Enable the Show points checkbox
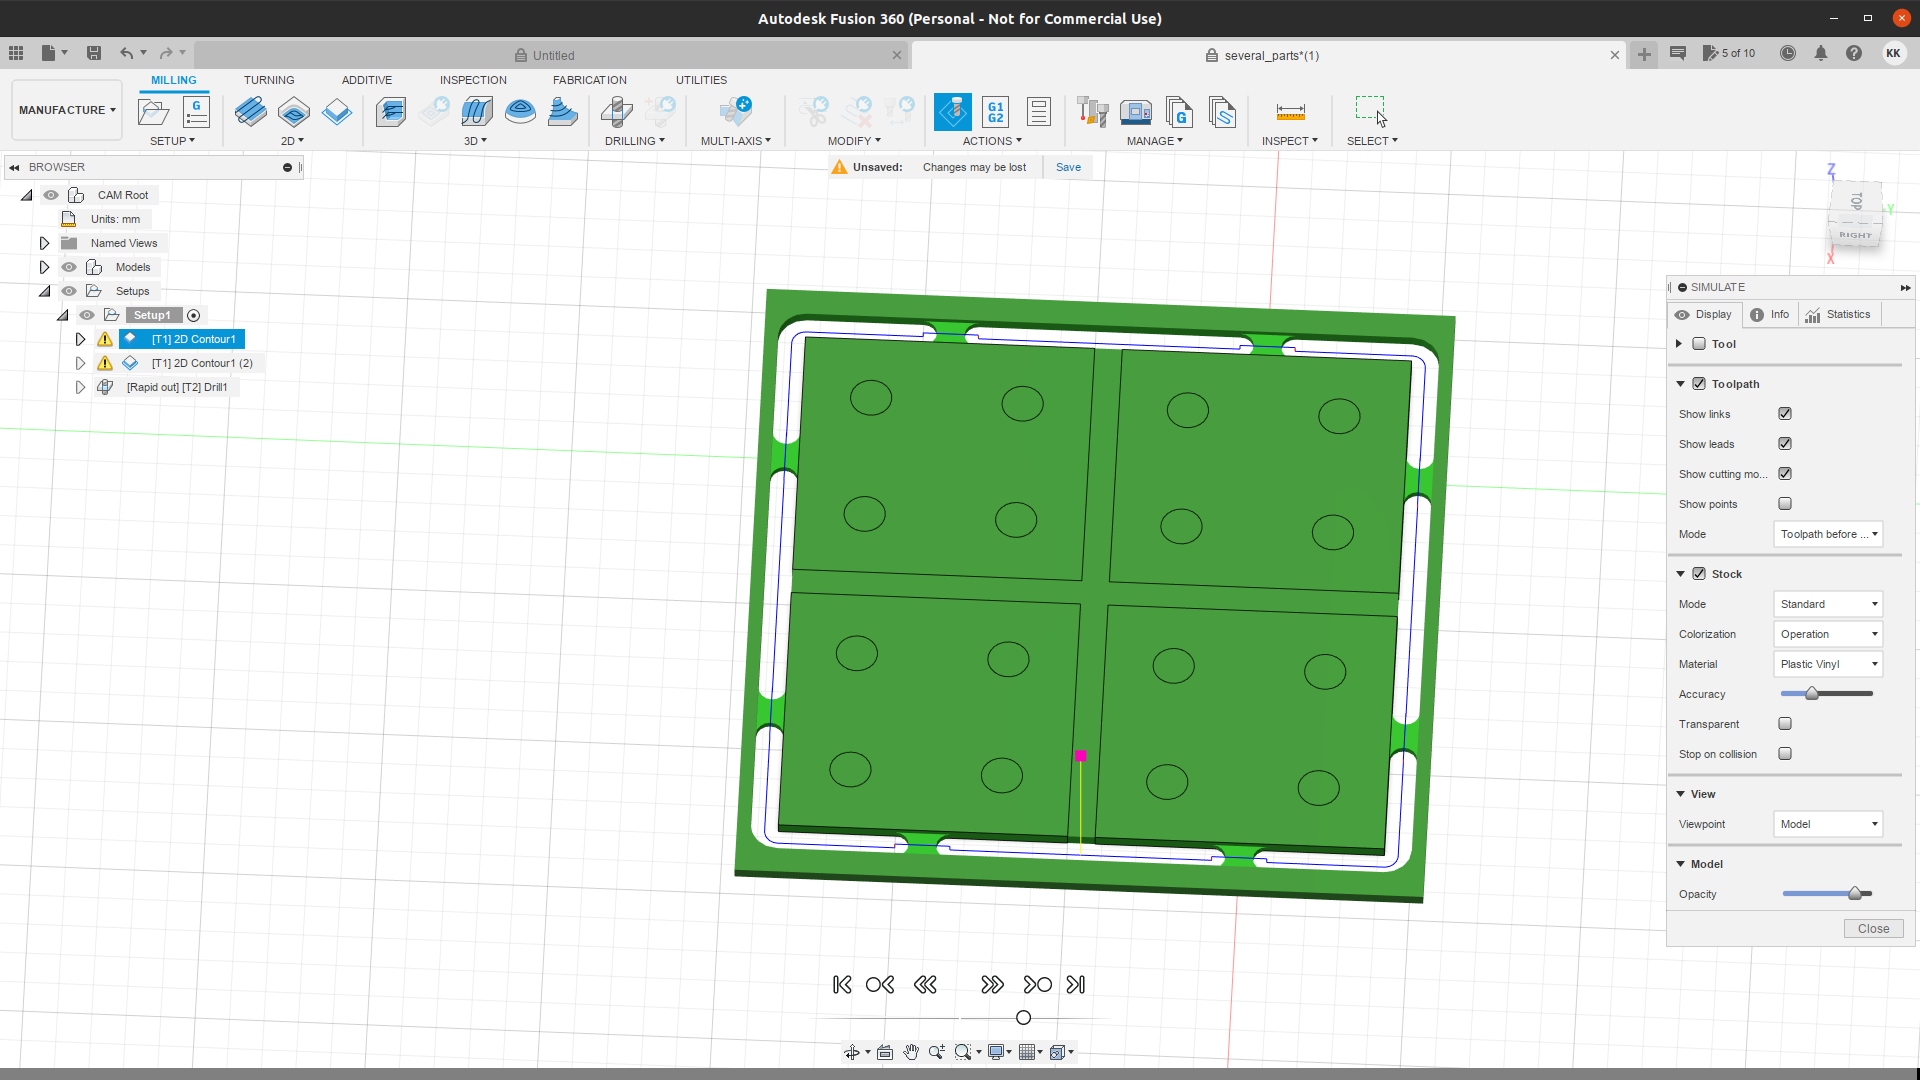1920x1080 pixels. (x=1785, y=504)
